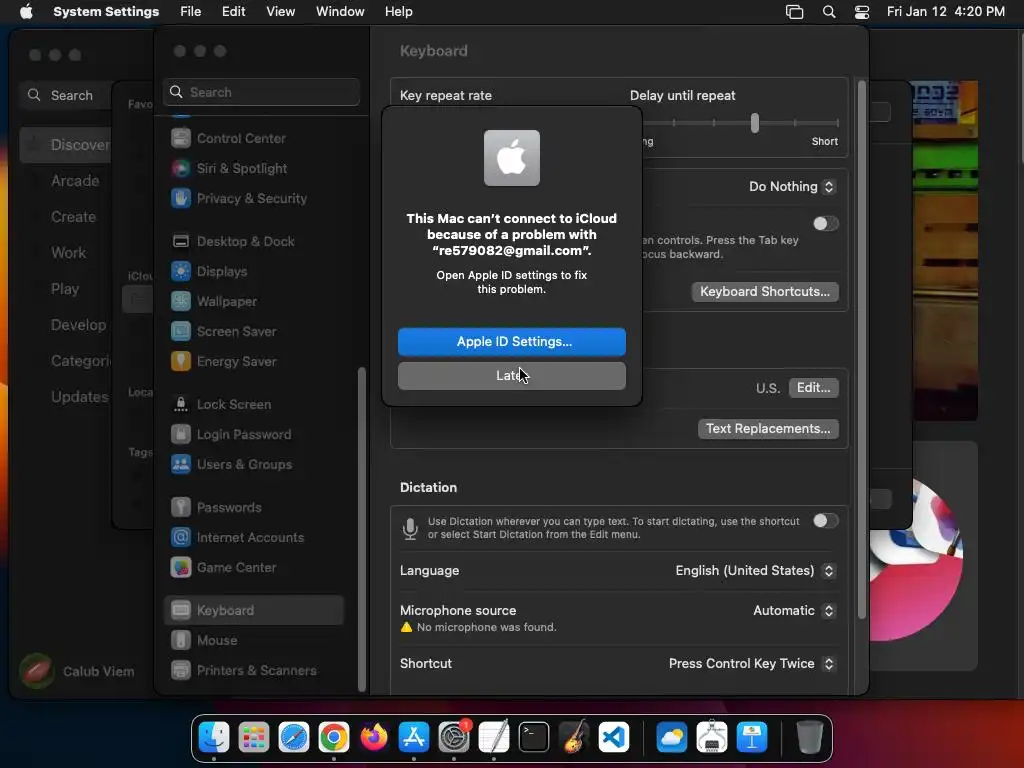Open the Edit menu

233,12
